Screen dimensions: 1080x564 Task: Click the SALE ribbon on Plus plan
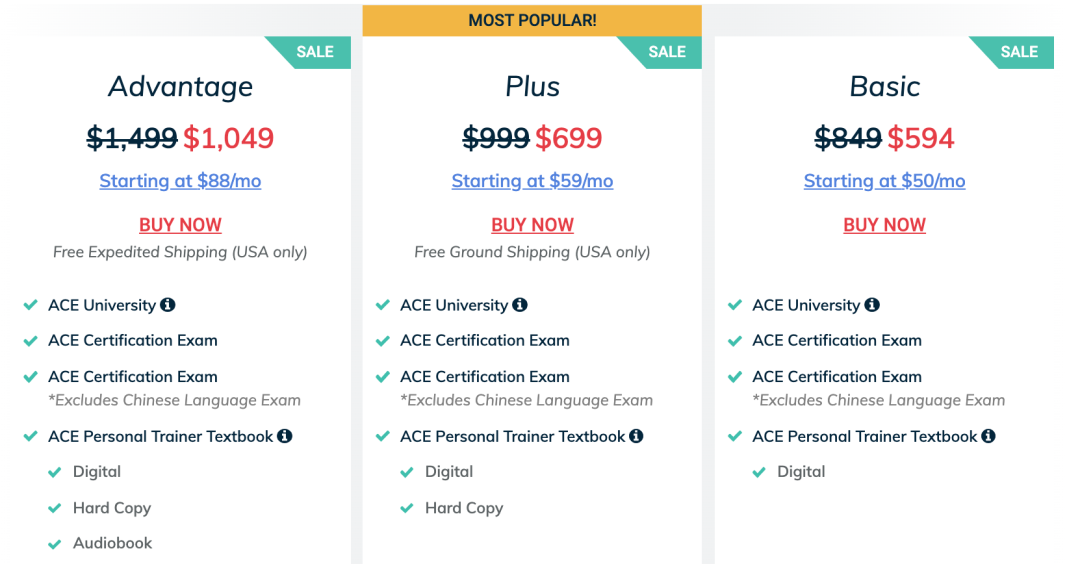coord(668,52)
